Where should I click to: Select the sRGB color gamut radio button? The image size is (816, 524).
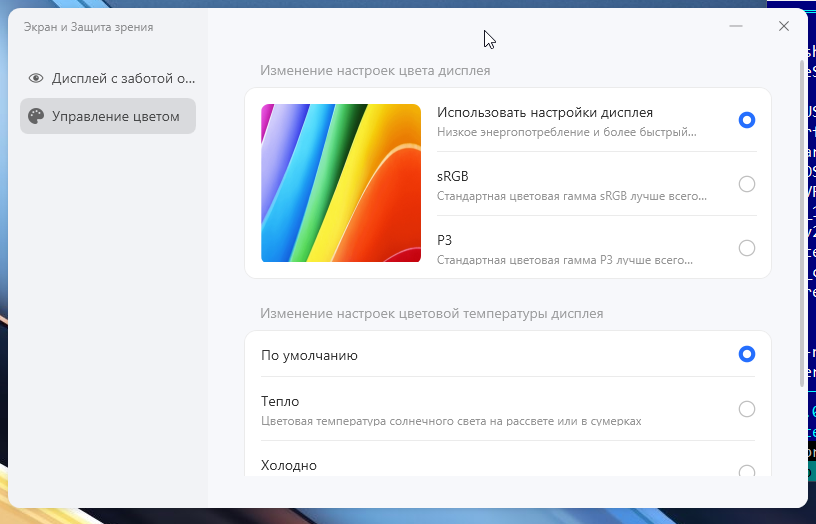point(747,184)
